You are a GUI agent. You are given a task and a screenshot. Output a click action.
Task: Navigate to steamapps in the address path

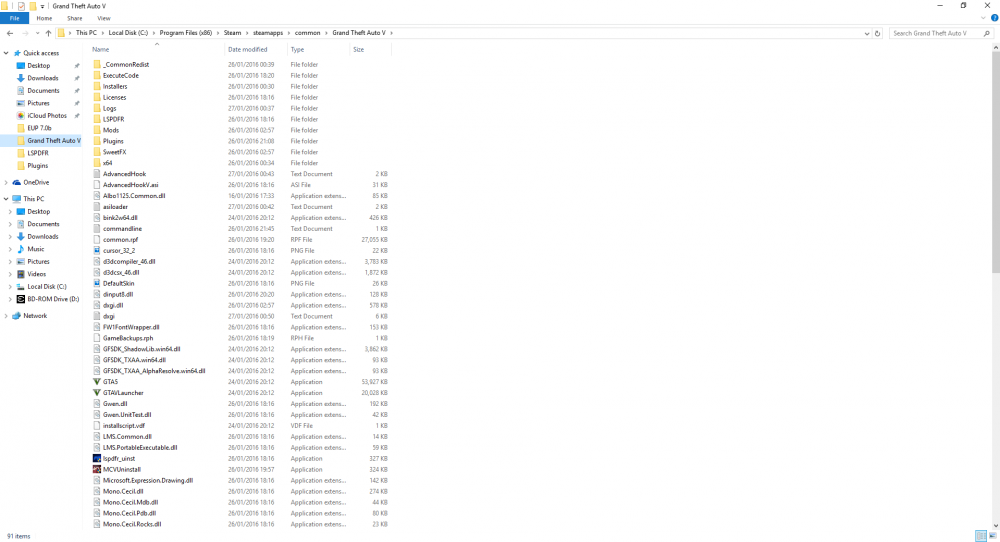point(268,33)
